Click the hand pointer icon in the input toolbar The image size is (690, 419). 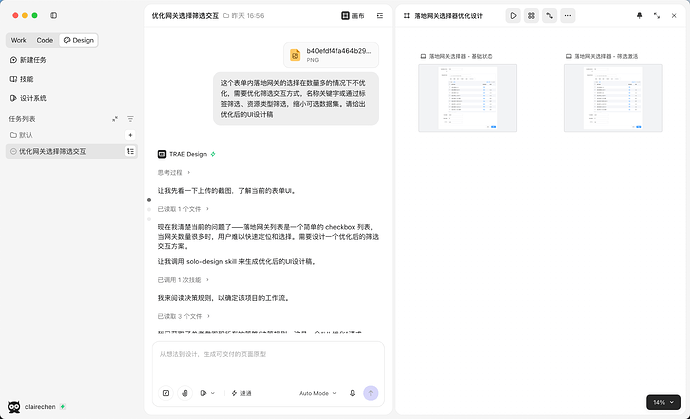(x=185, y=393)
